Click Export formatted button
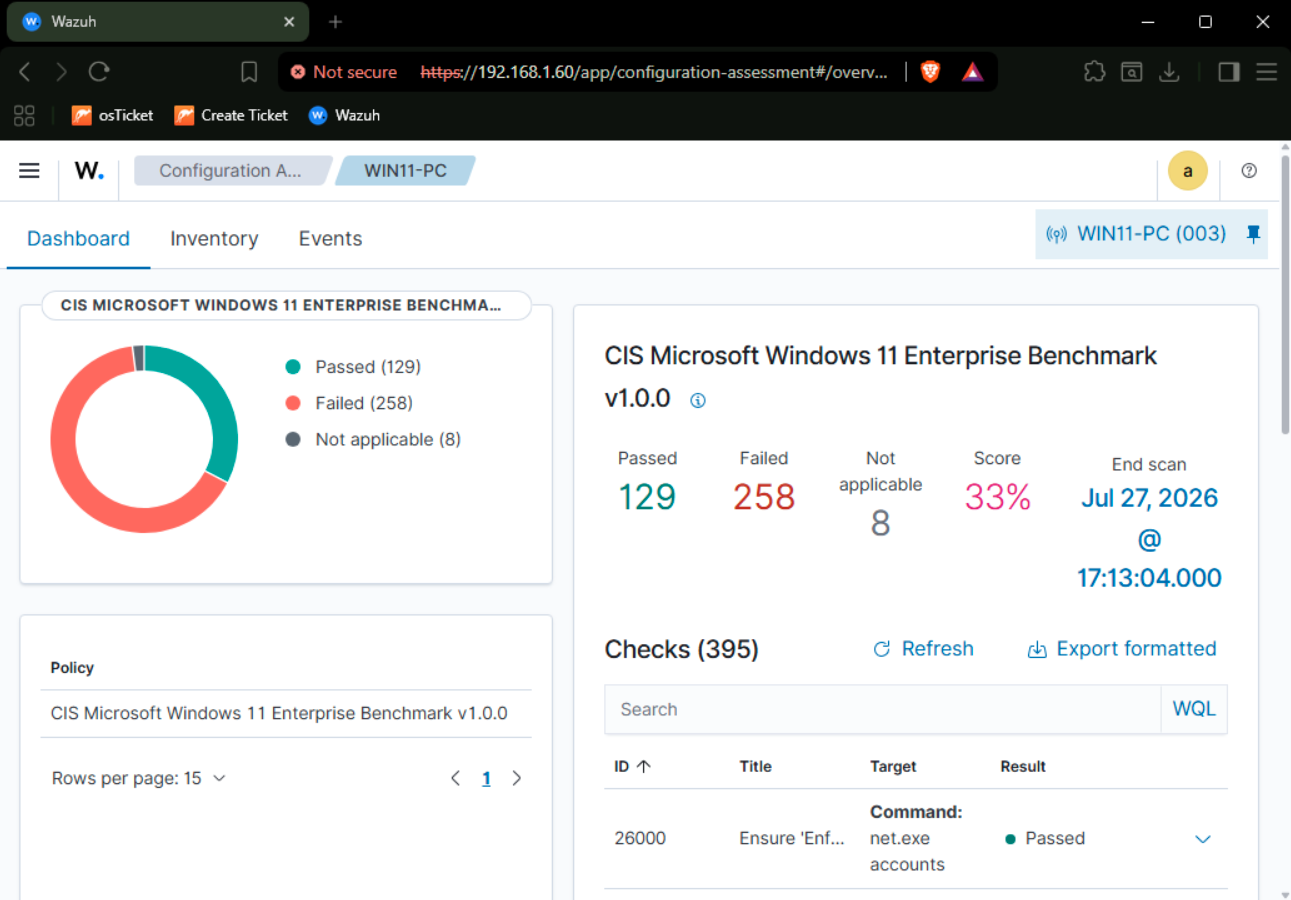The image size is (1291, 900). pyautogui.click(x=1122, y=649)
